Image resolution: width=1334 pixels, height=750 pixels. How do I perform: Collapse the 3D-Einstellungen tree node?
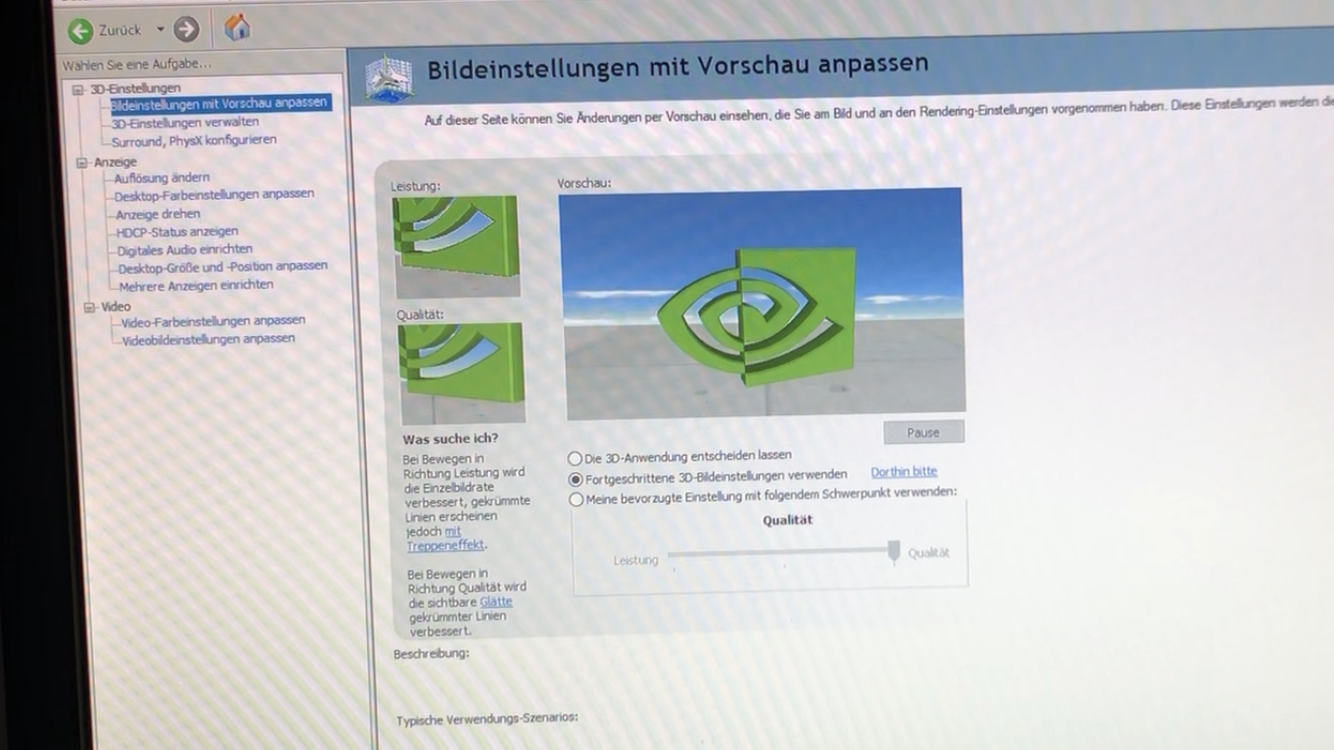pos(78,89)
